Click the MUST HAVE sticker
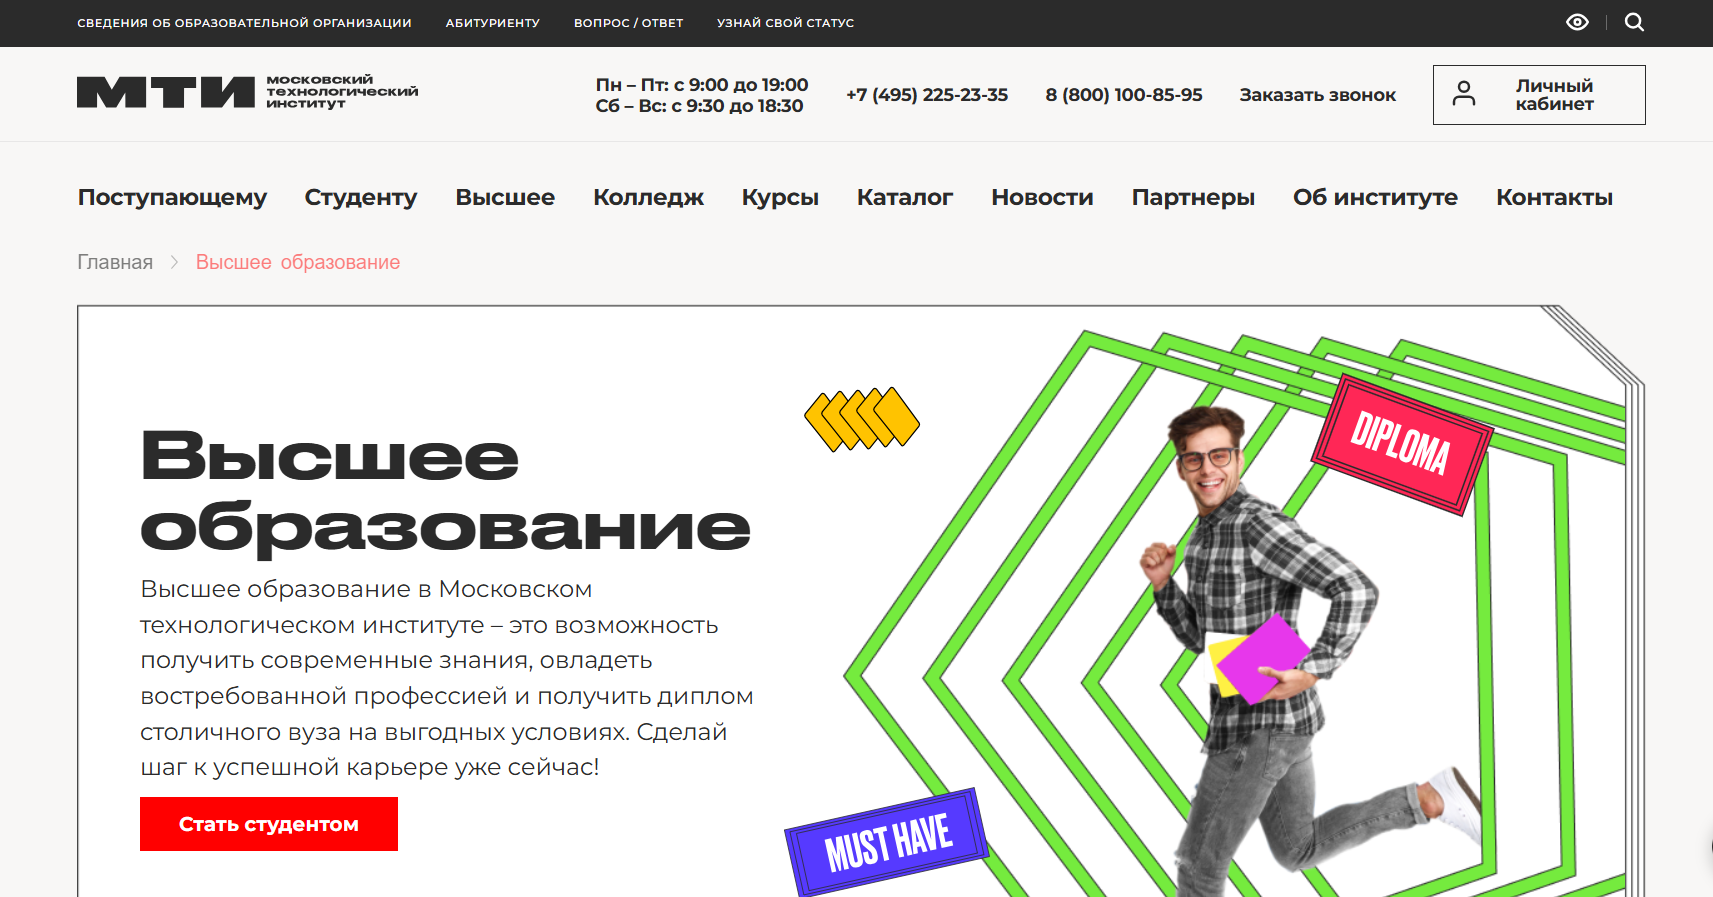The image size is (1713, 897). pos(887,842)
